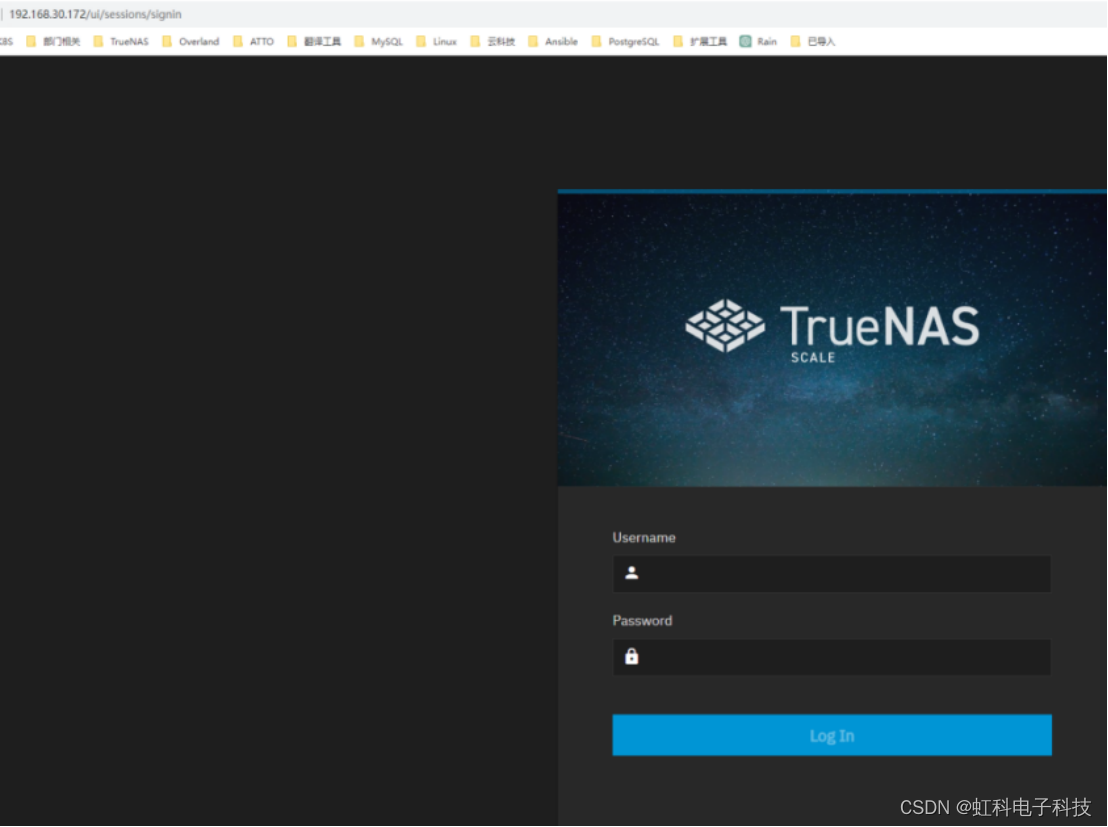The height and width of the screenshot is (827, 1108).
Task: Open the MySQL bookmark folder
Action: click(379, 42)
